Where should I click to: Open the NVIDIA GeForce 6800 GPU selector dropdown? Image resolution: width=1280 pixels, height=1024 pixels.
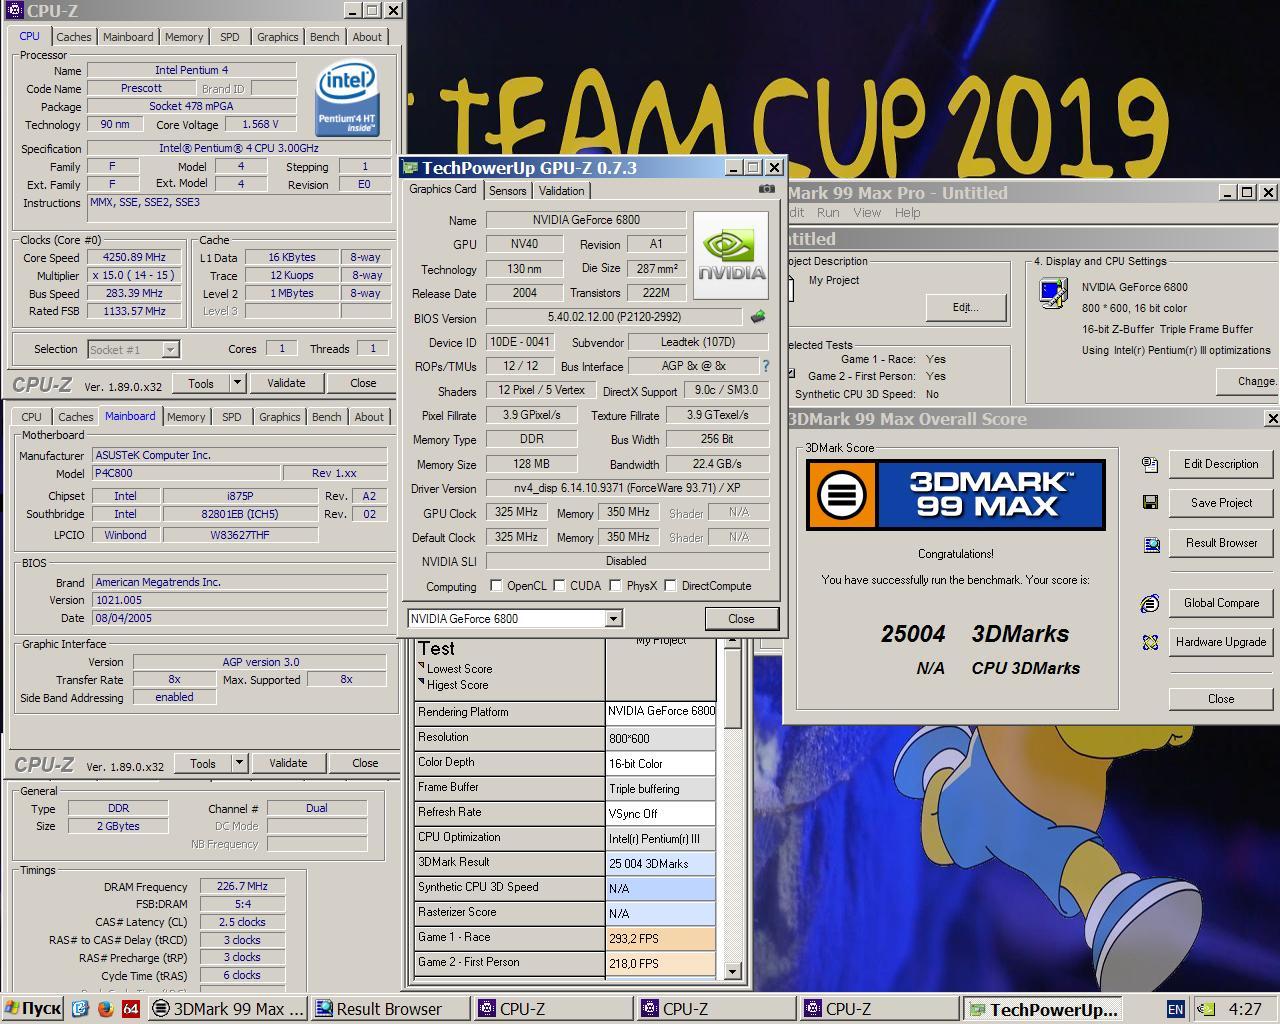pyautogui.click(x=613, y=619)
